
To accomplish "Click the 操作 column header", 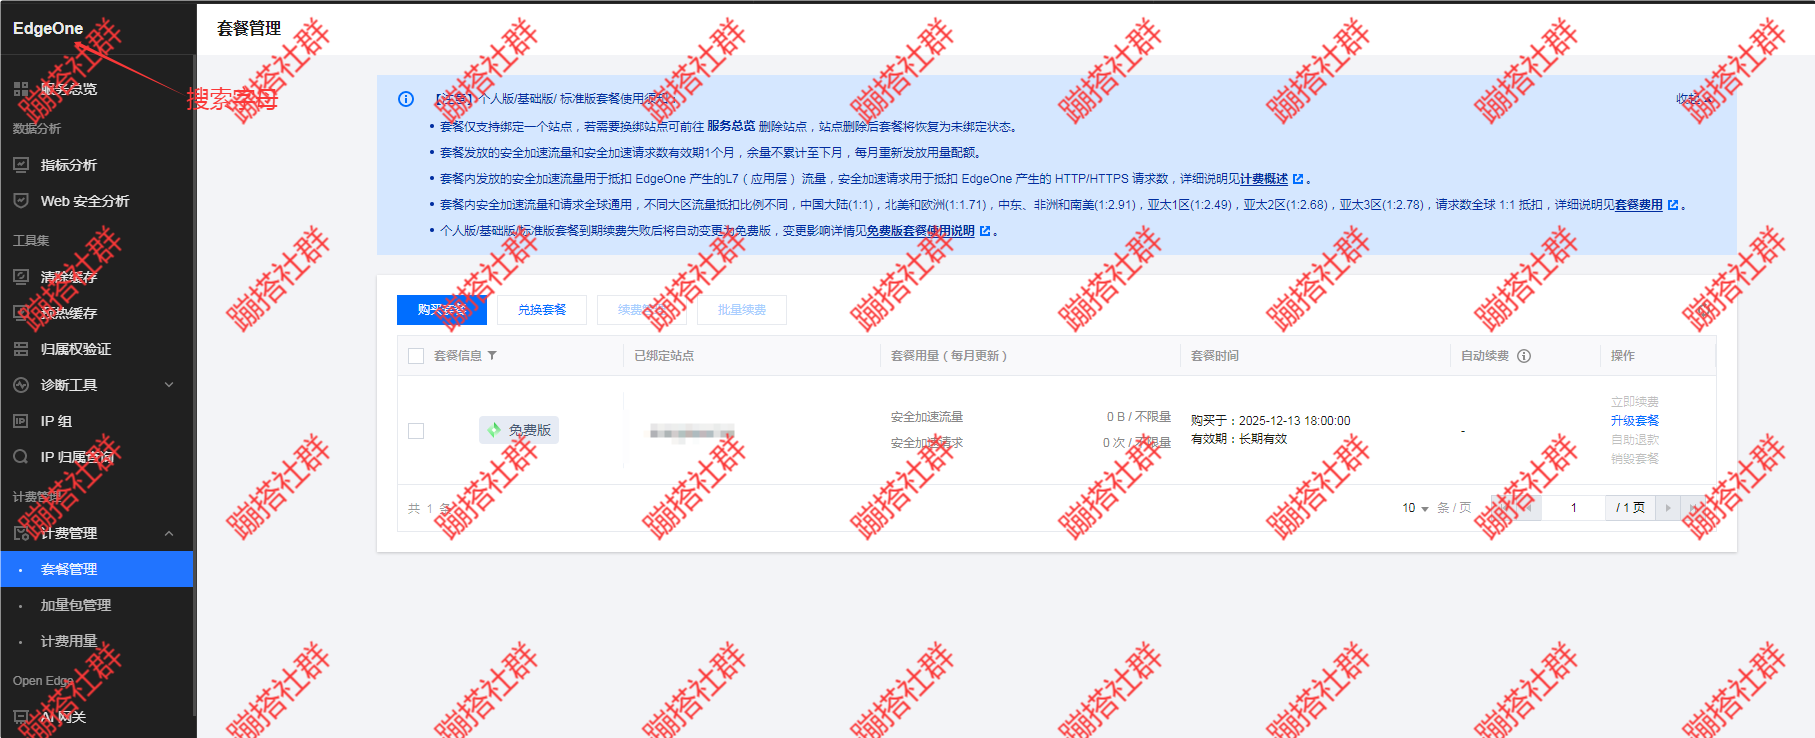I will click(1623, 356).
